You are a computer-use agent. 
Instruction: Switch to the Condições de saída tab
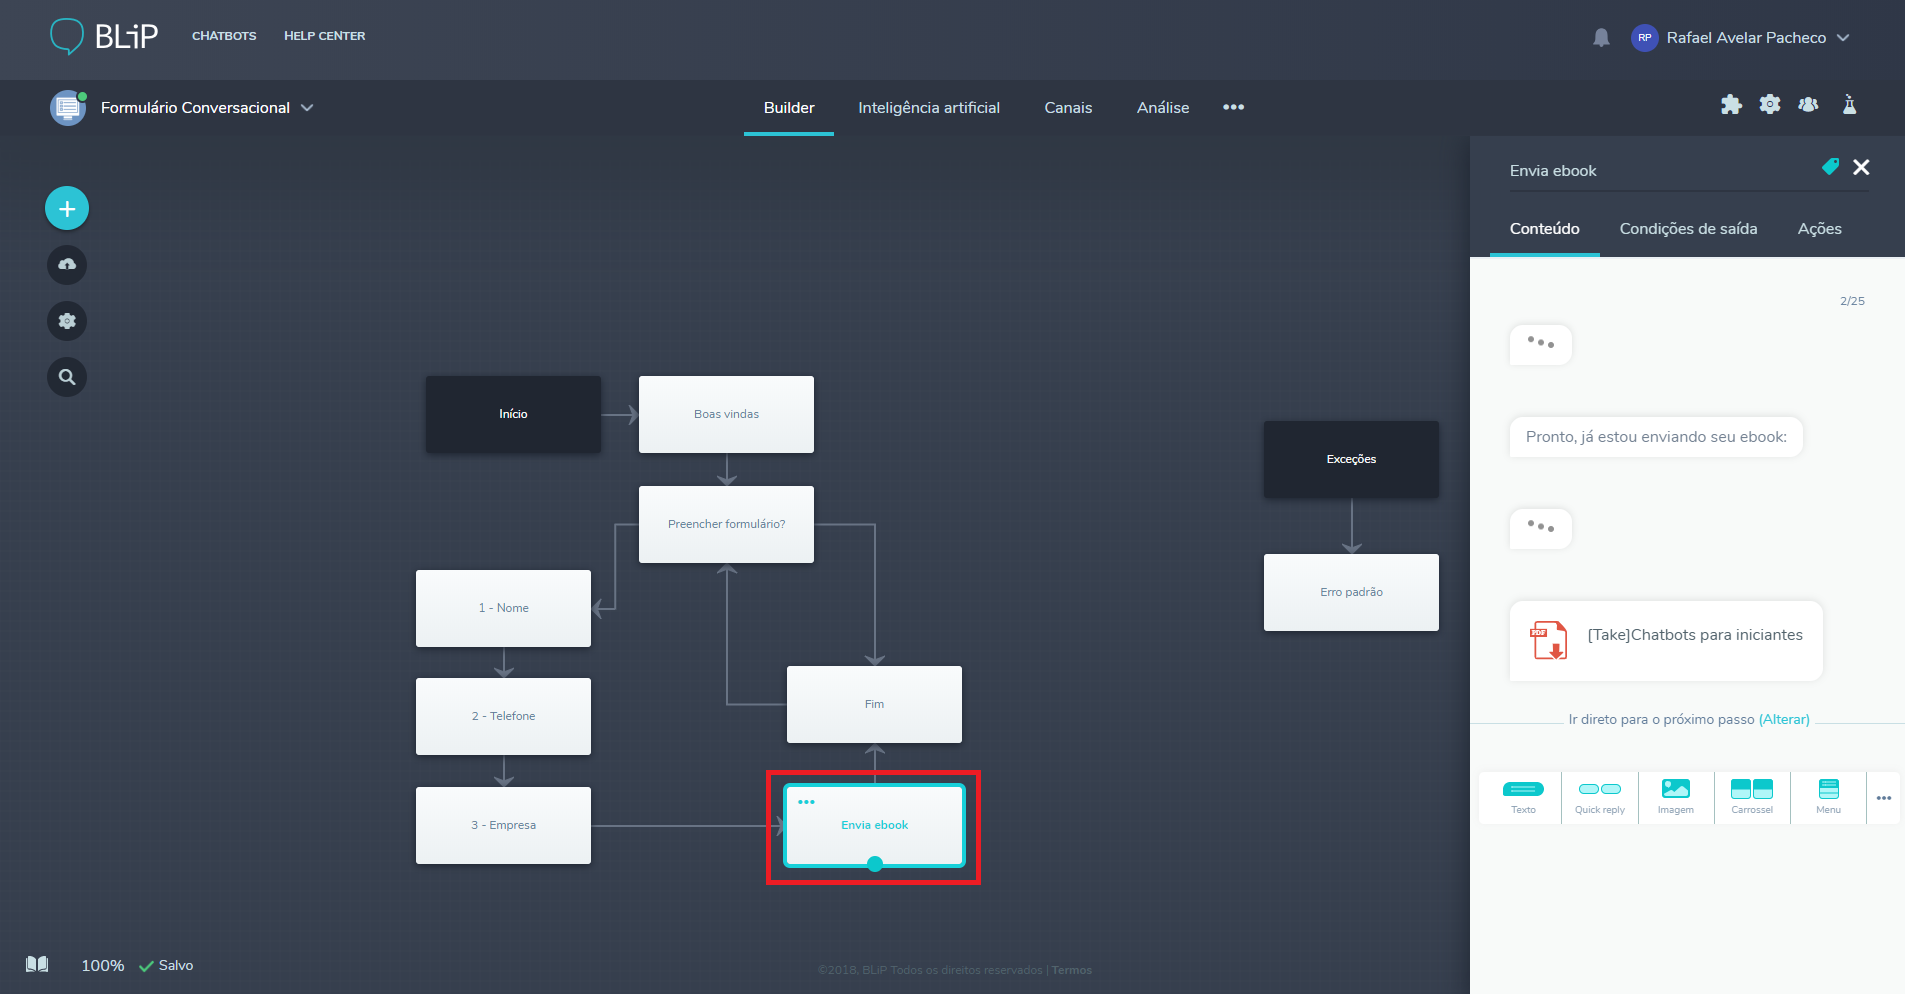[1688, 229]
